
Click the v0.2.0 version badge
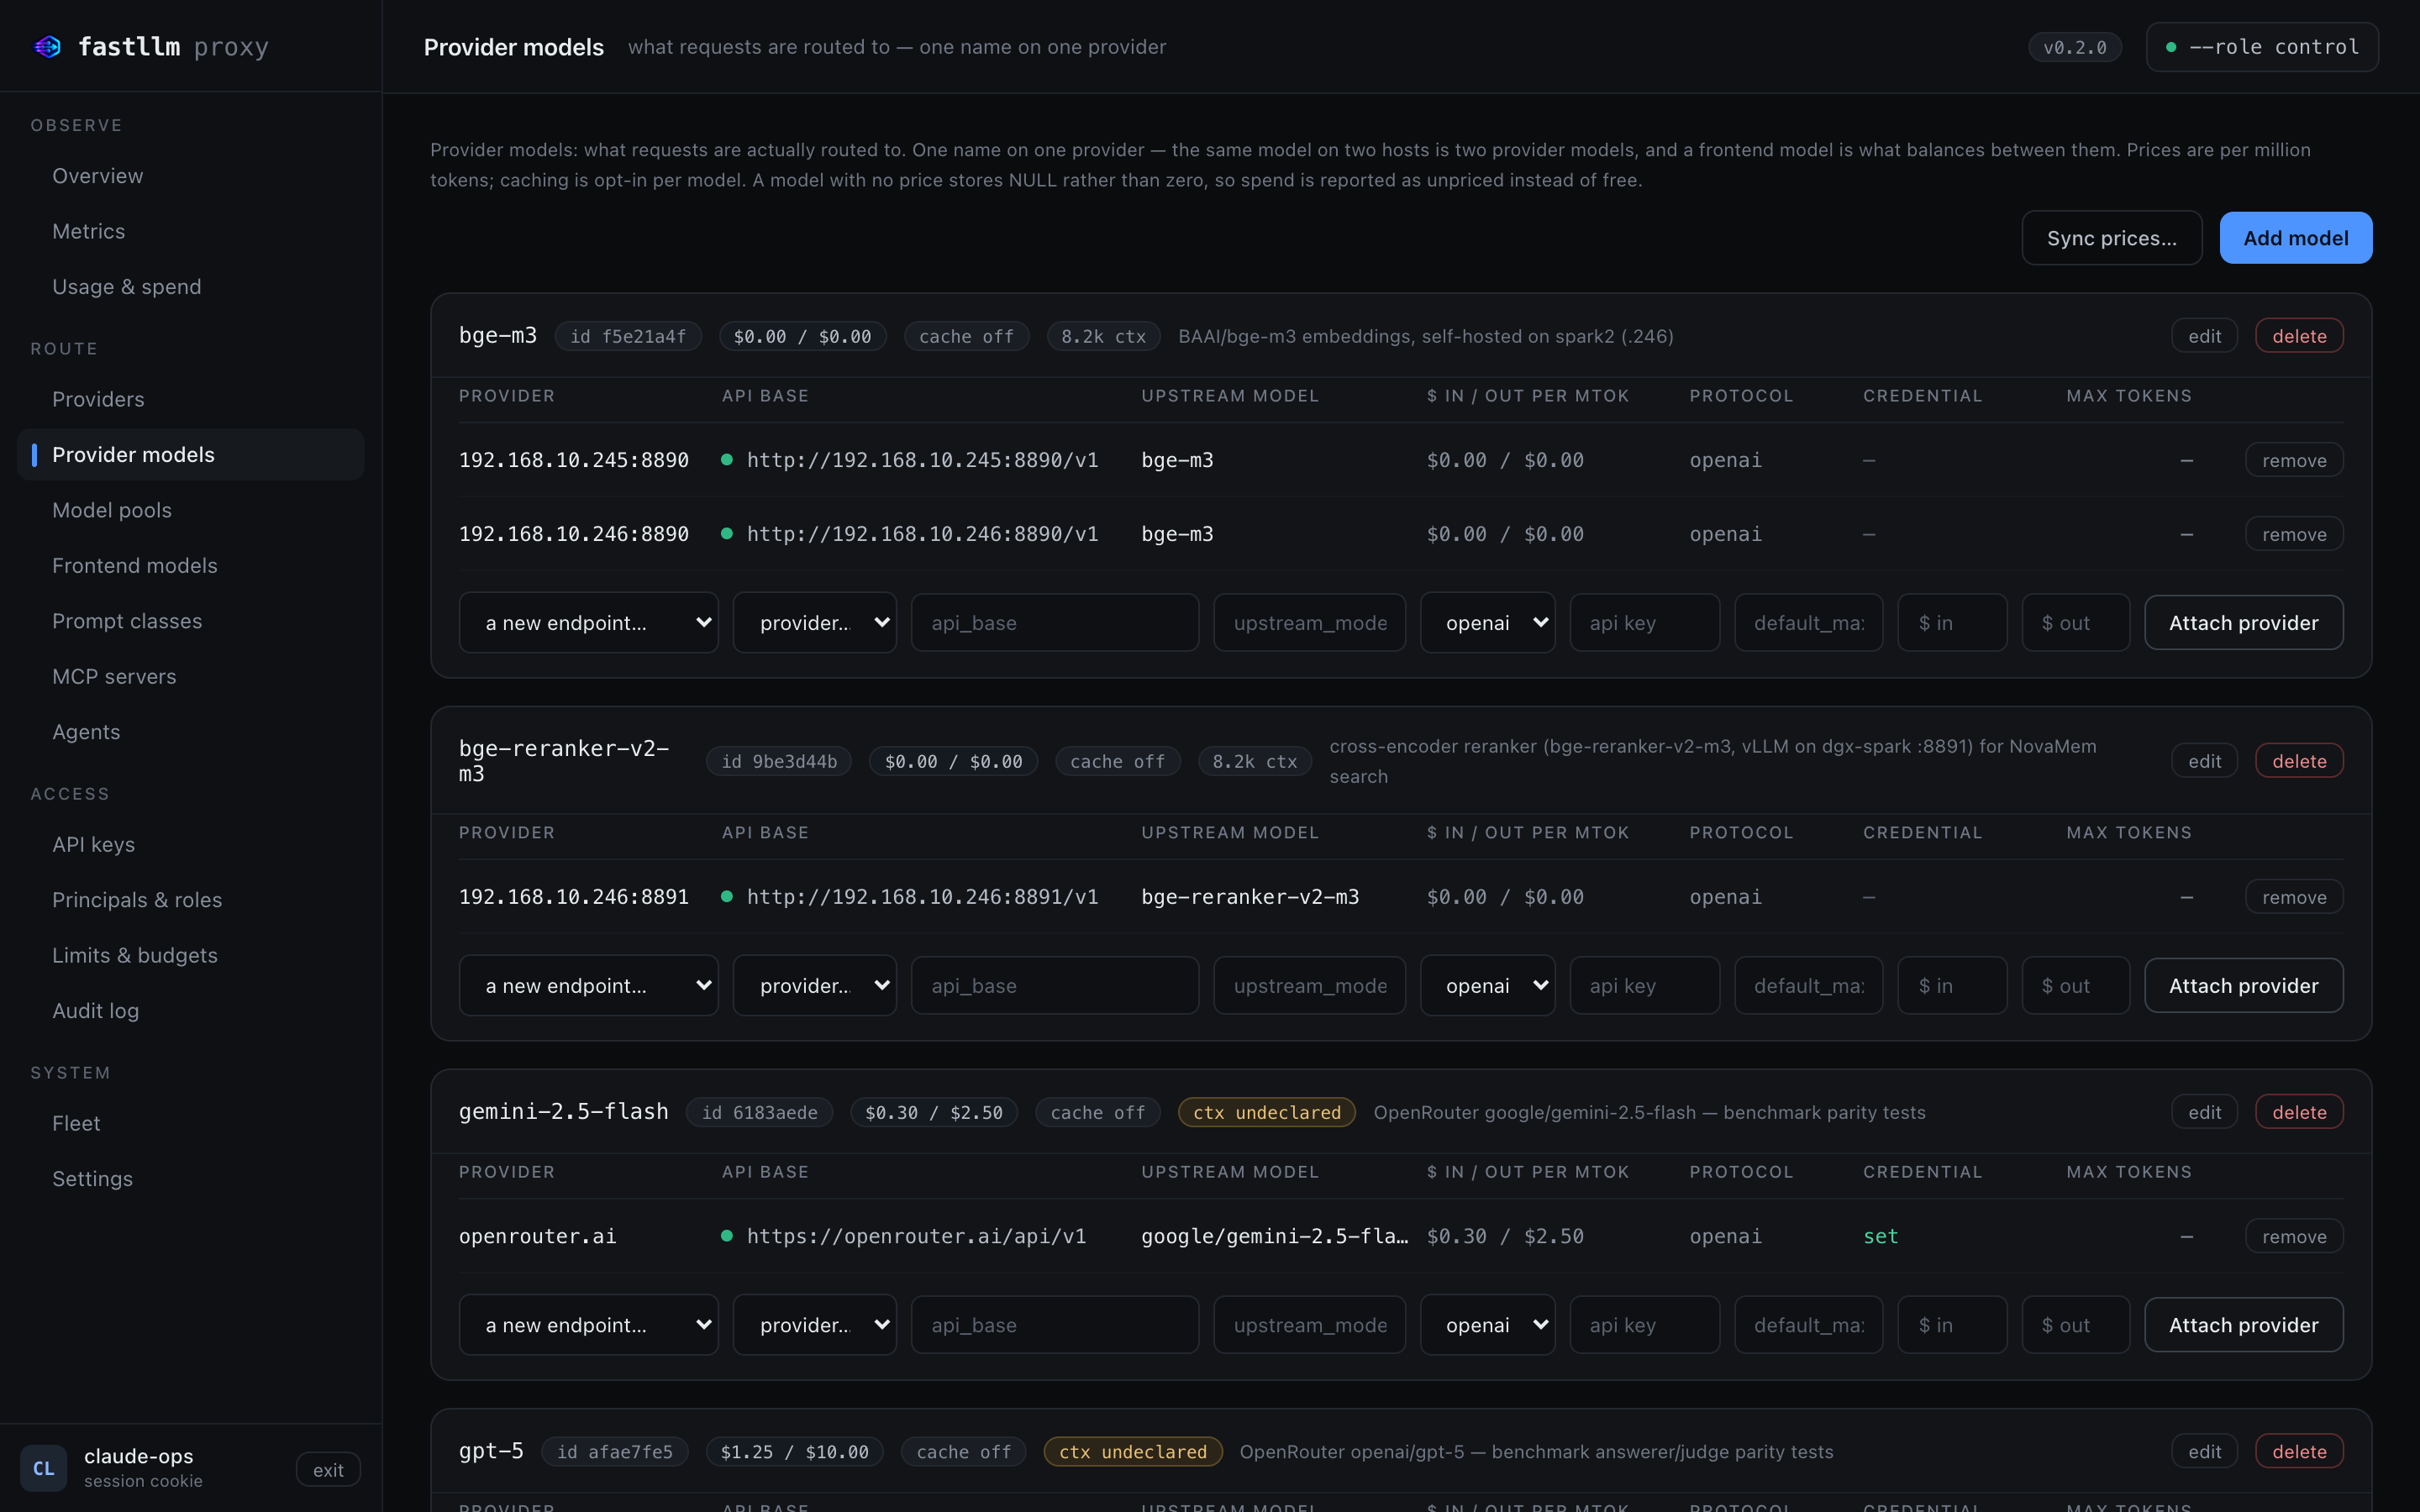pos(2074,47)
